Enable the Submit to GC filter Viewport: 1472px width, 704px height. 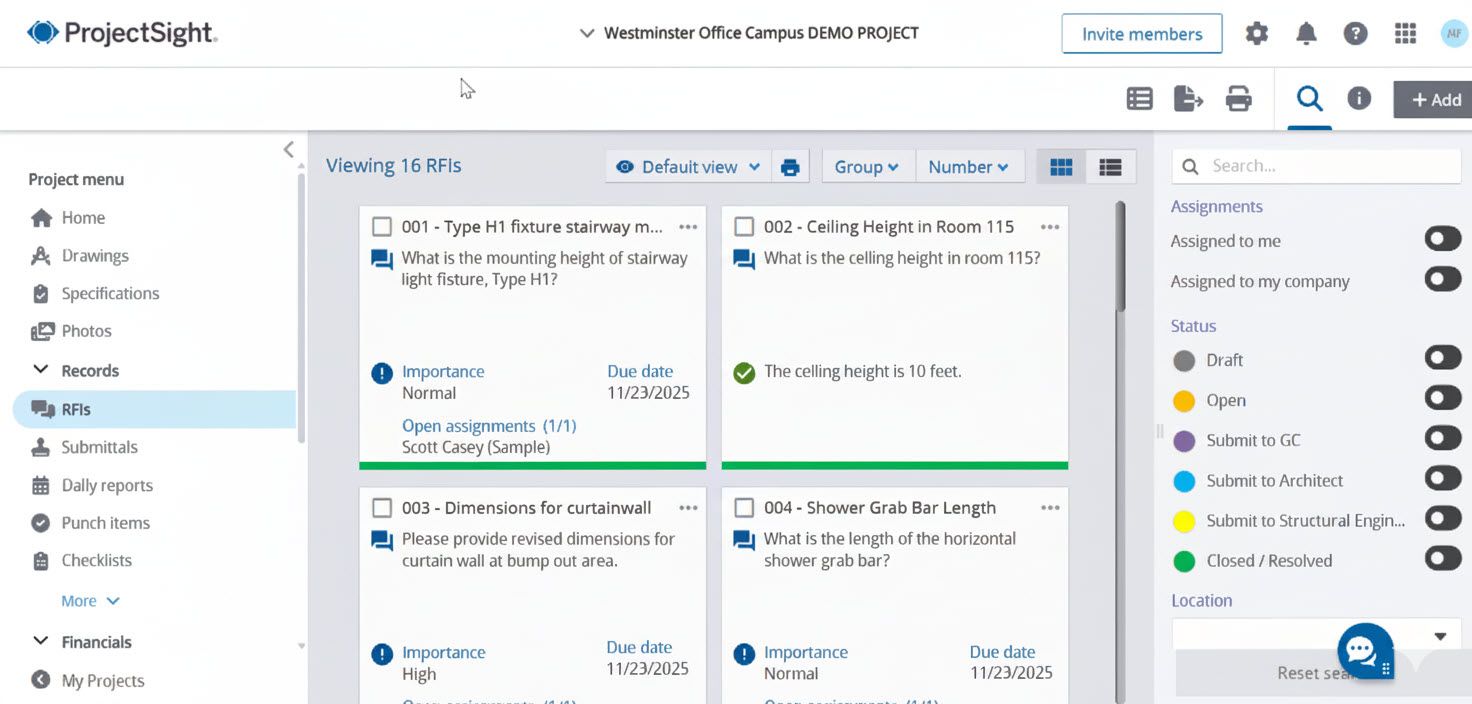click(x=1443, y=438)
